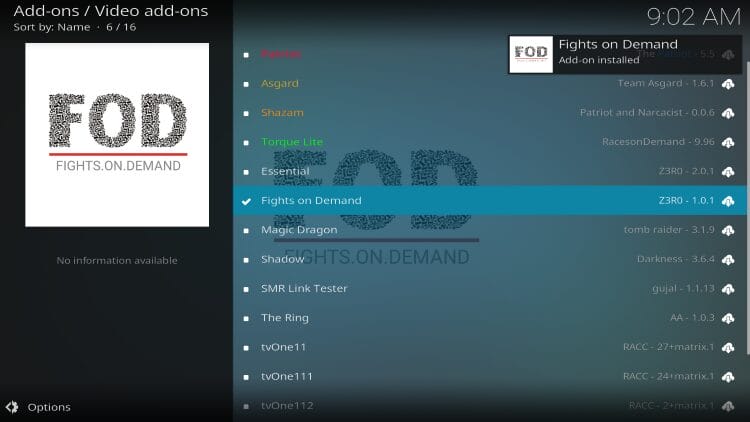Click cloud download icon for Magic Dragon
Image resolution: width=750 pixels, height=422 pixels.
[x=728, y=231]
